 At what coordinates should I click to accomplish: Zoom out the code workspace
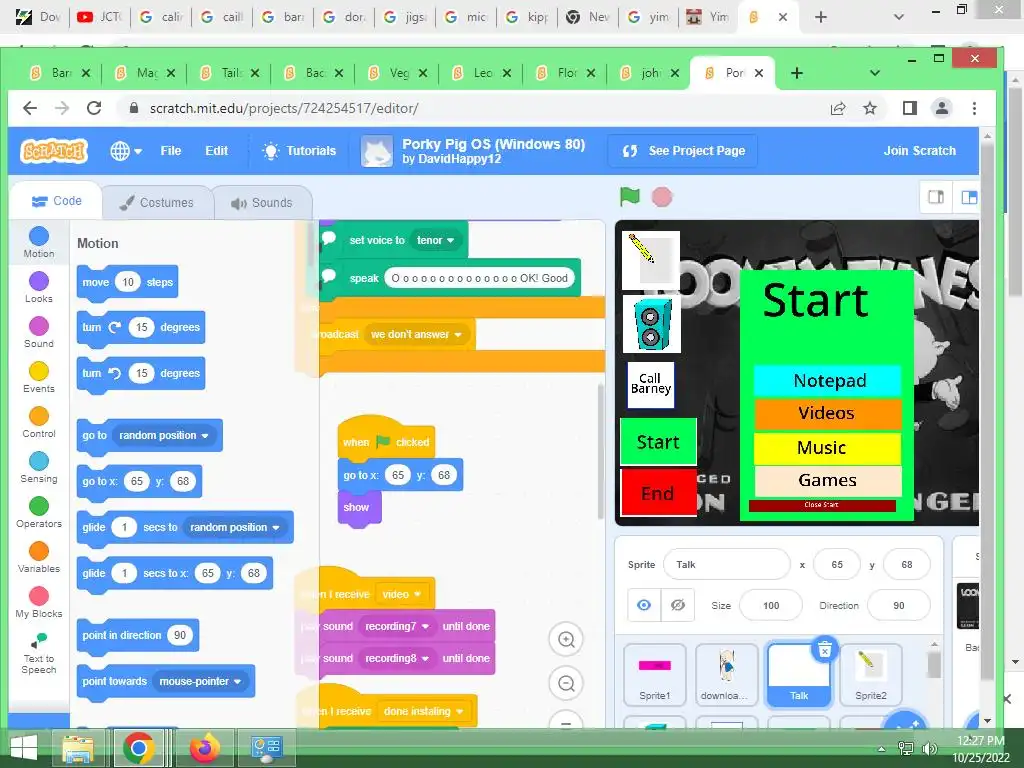(566, 683)
